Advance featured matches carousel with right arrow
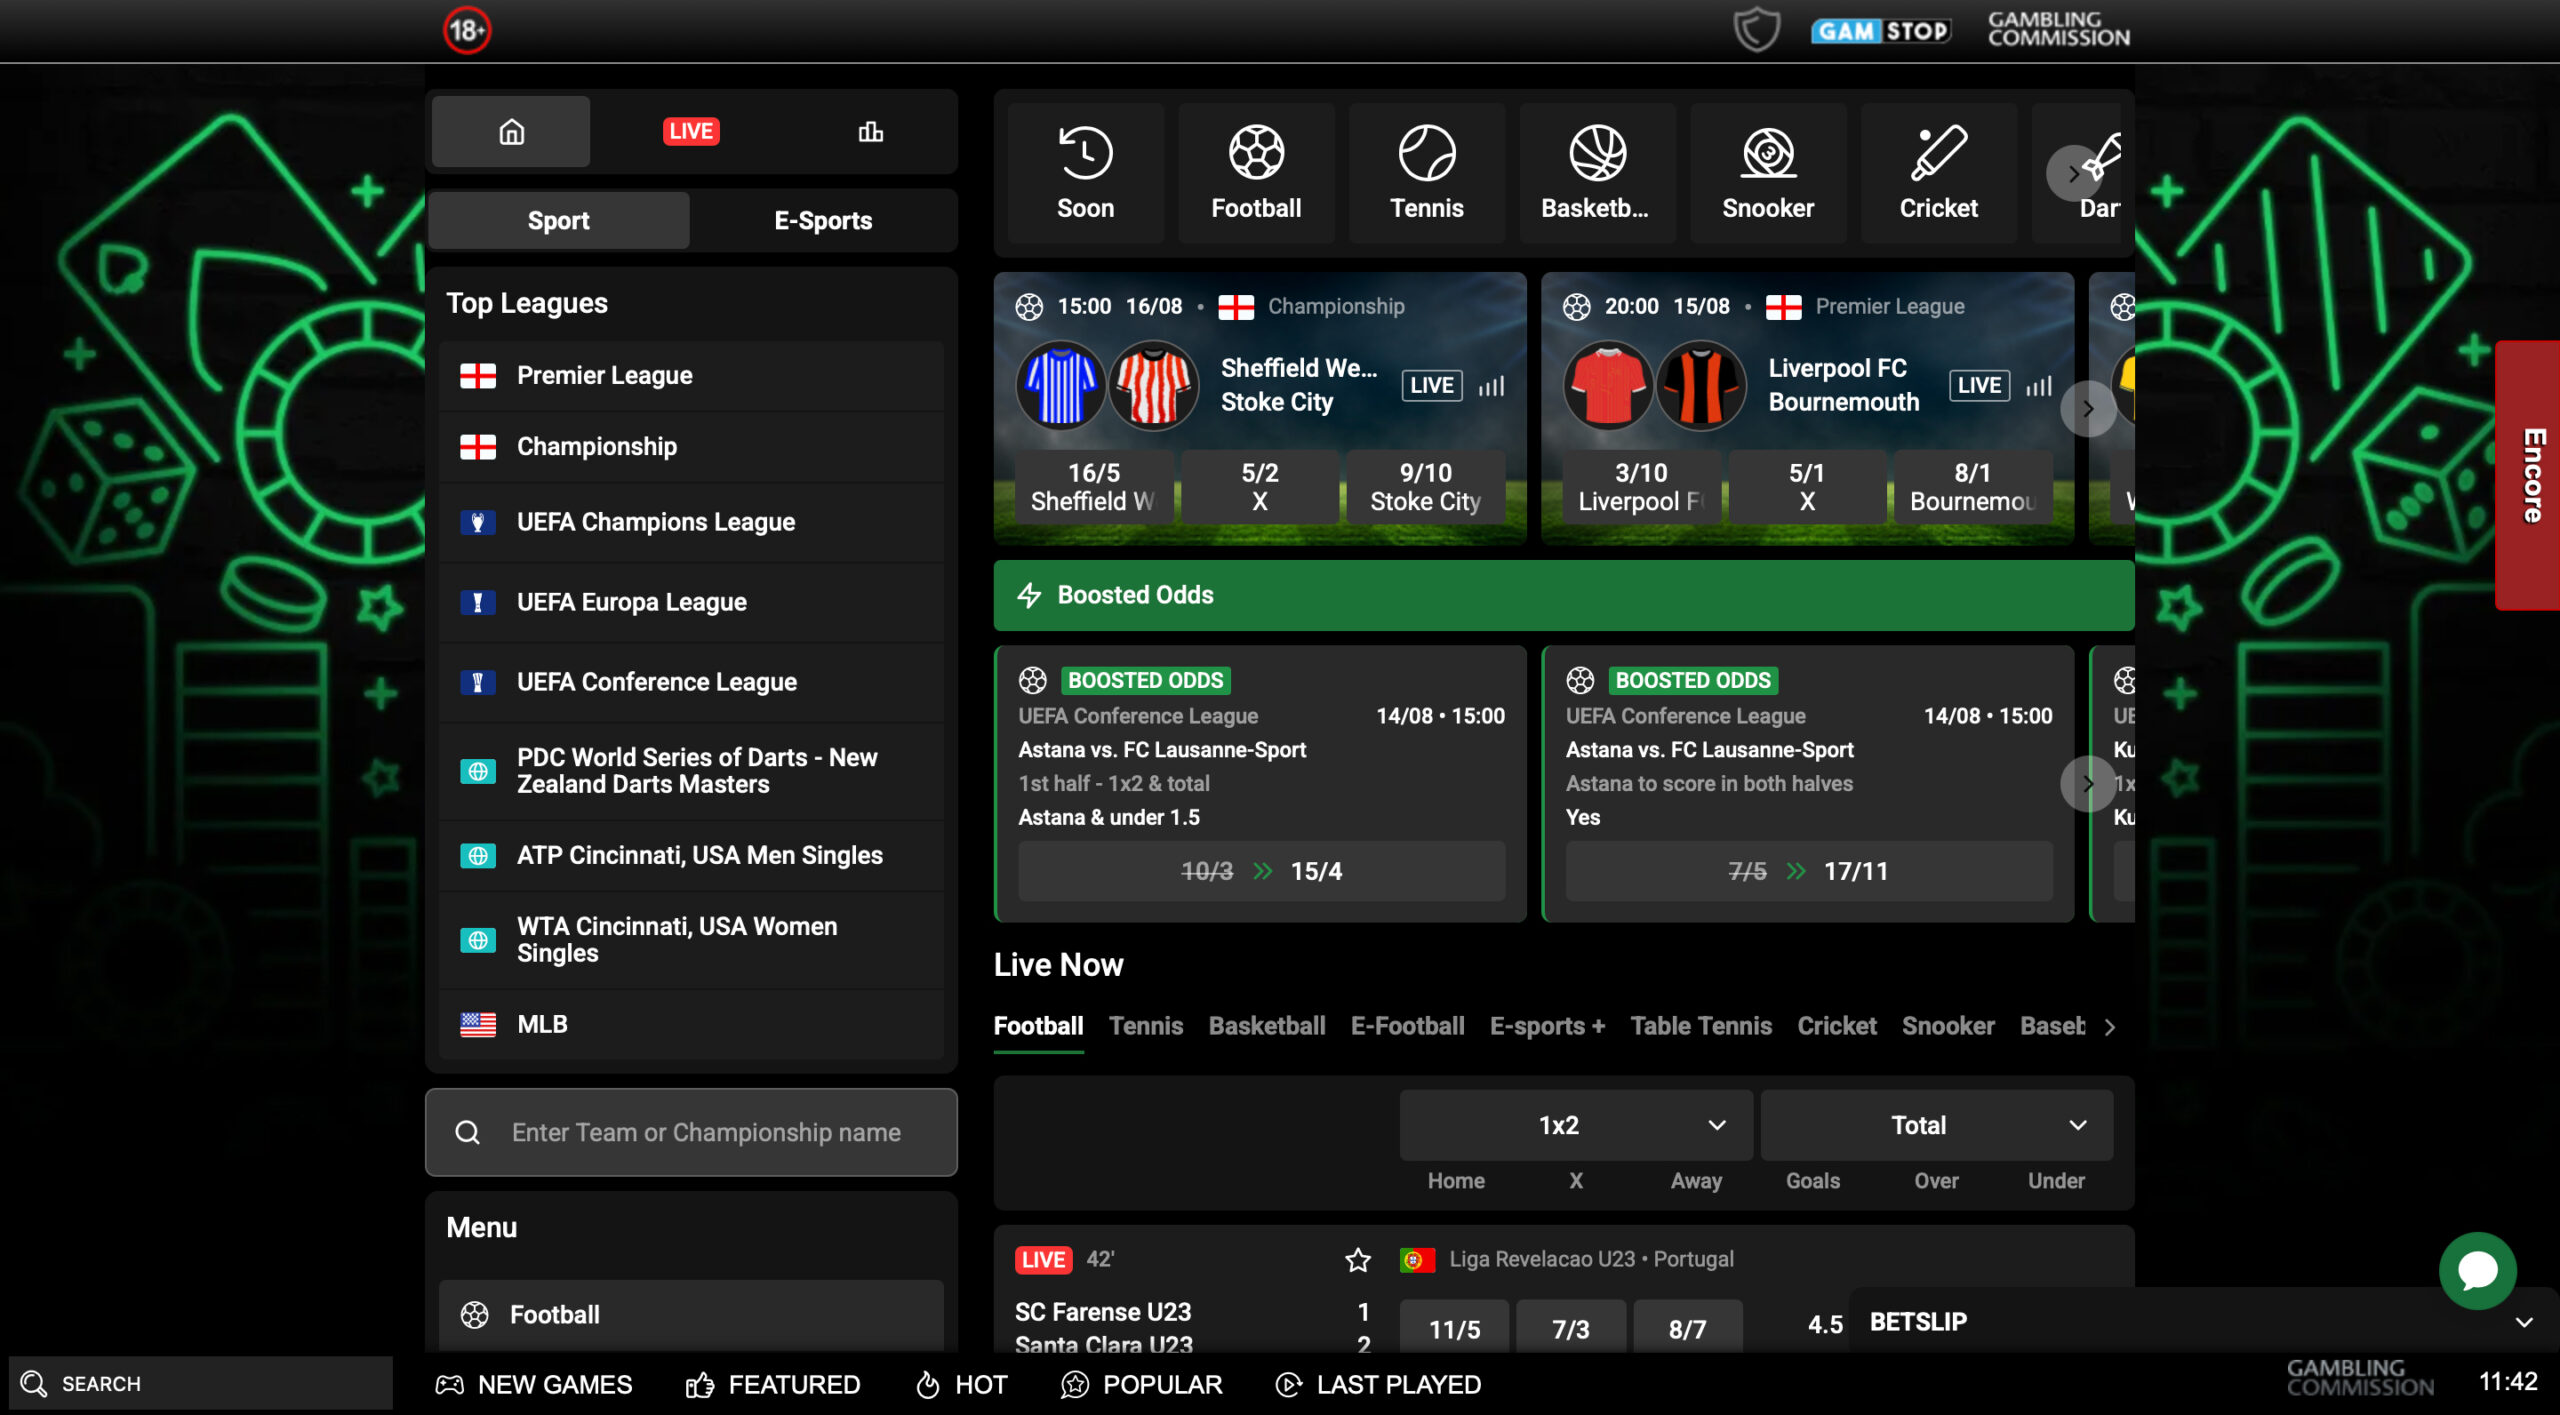 (x=2088, y=408)
